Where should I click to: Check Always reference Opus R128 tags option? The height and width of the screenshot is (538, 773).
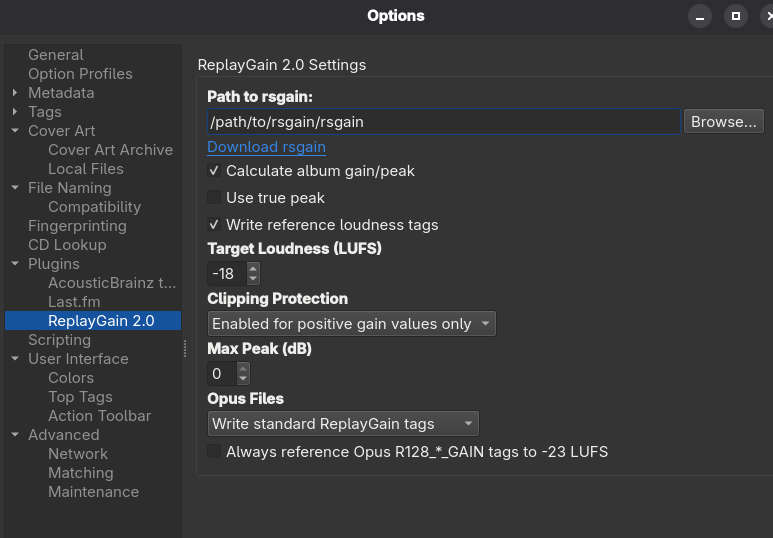(214, 452)
